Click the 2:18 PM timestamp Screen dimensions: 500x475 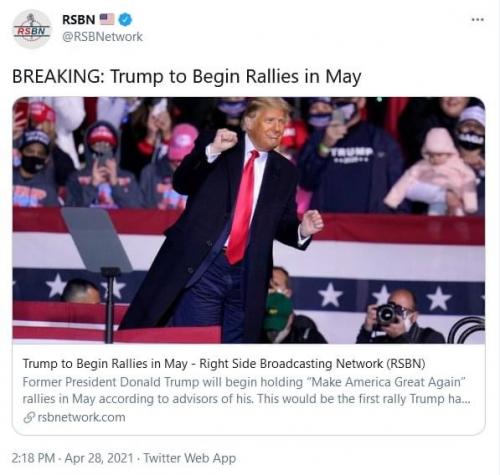33,458
